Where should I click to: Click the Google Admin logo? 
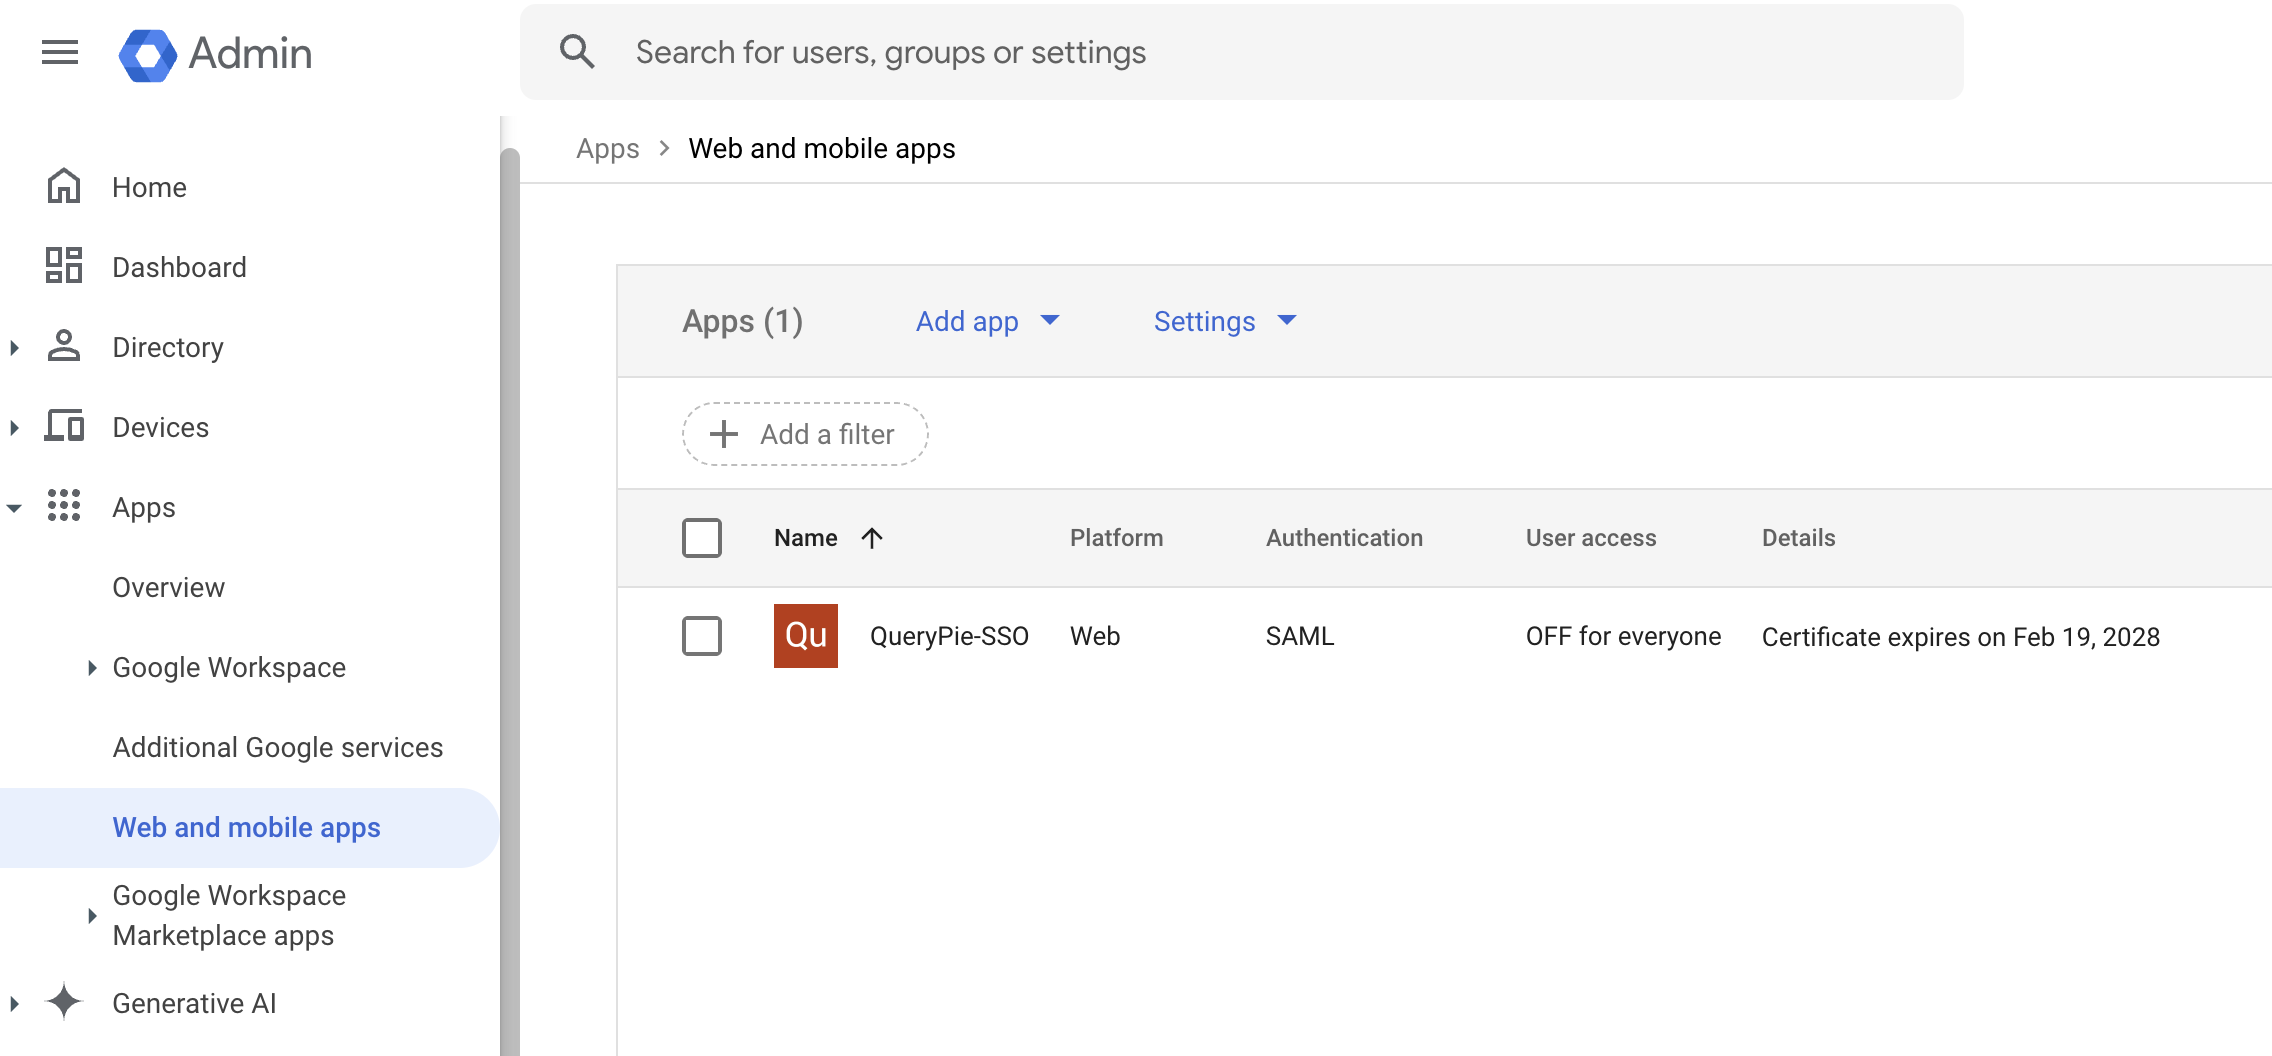click(x=148, y=54)
